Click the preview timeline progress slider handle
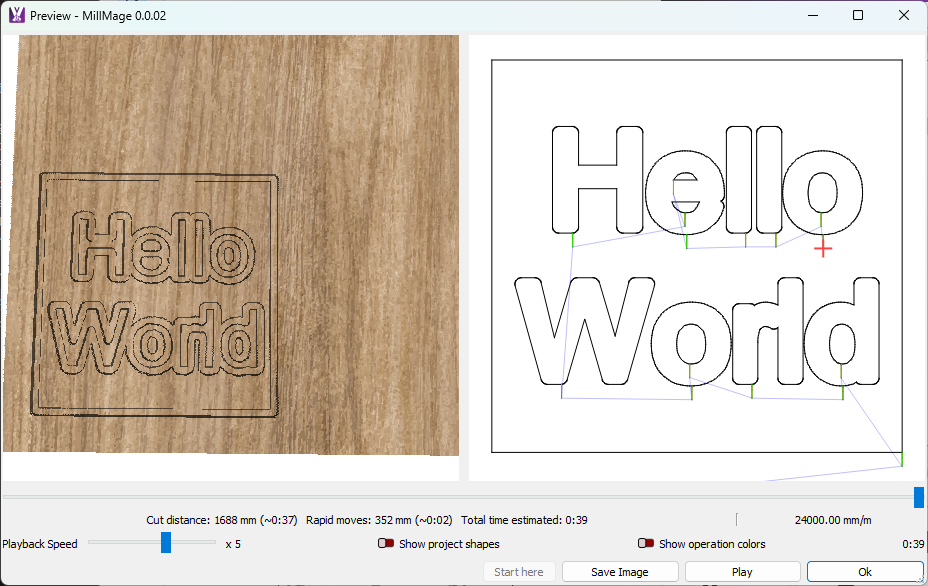The width and height of the screenshot is (928, 586). pyautogui.click(x=918, y=497)
